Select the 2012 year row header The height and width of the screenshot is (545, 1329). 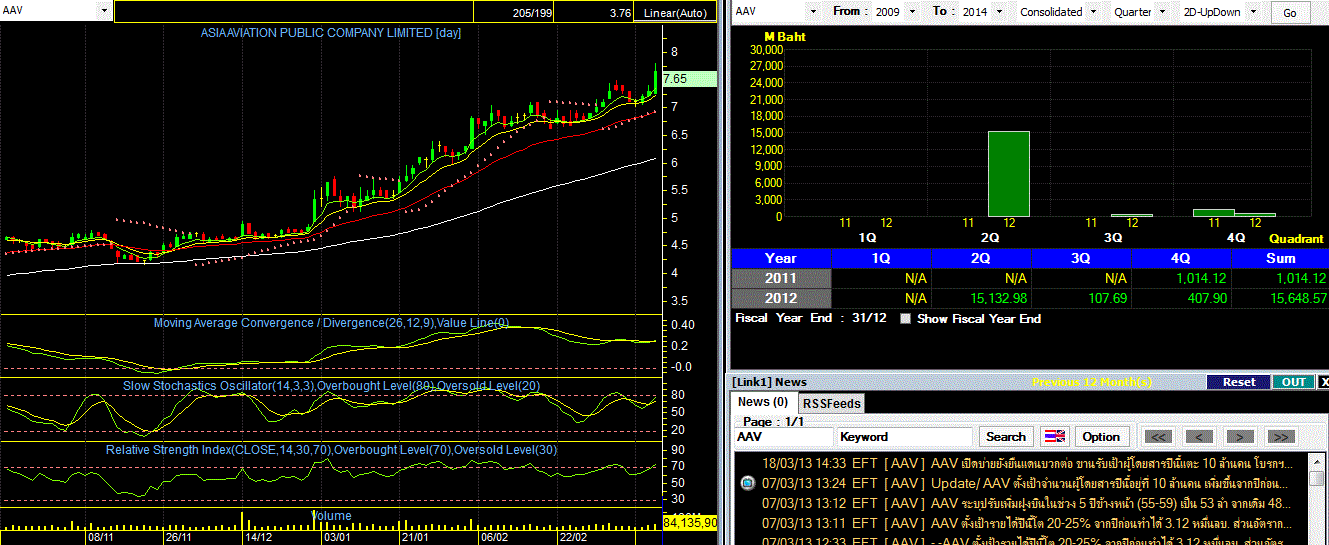pyautogui.click(x=781, y=298)
